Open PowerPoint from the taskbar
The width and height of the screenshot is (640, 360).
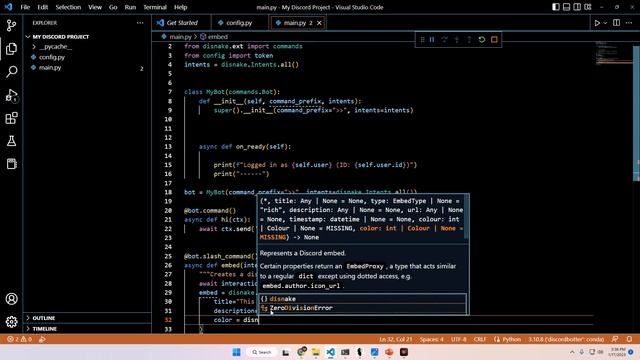pos(389,352)
